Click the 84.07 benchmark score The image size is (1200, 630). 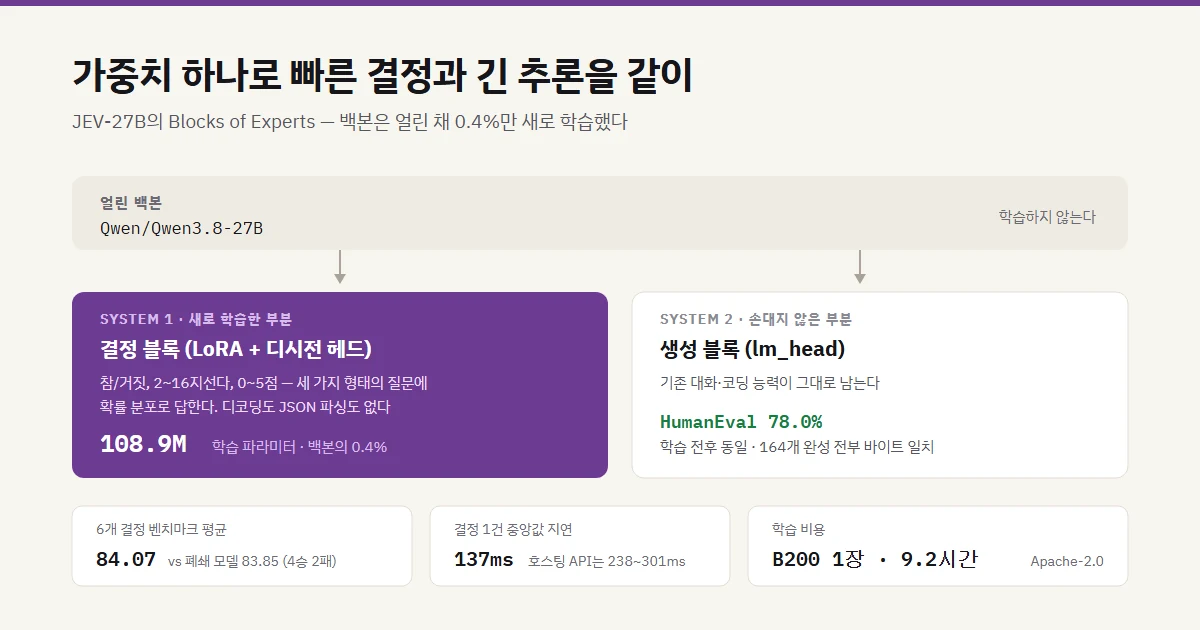(126, 559)
